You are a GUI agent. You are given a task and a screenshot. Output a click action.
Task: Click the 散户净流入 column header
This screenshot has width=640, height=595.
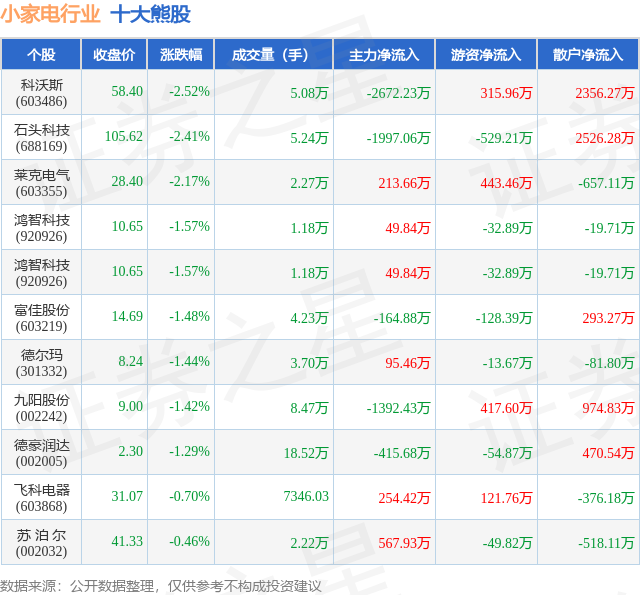click(x=588, y=54)
